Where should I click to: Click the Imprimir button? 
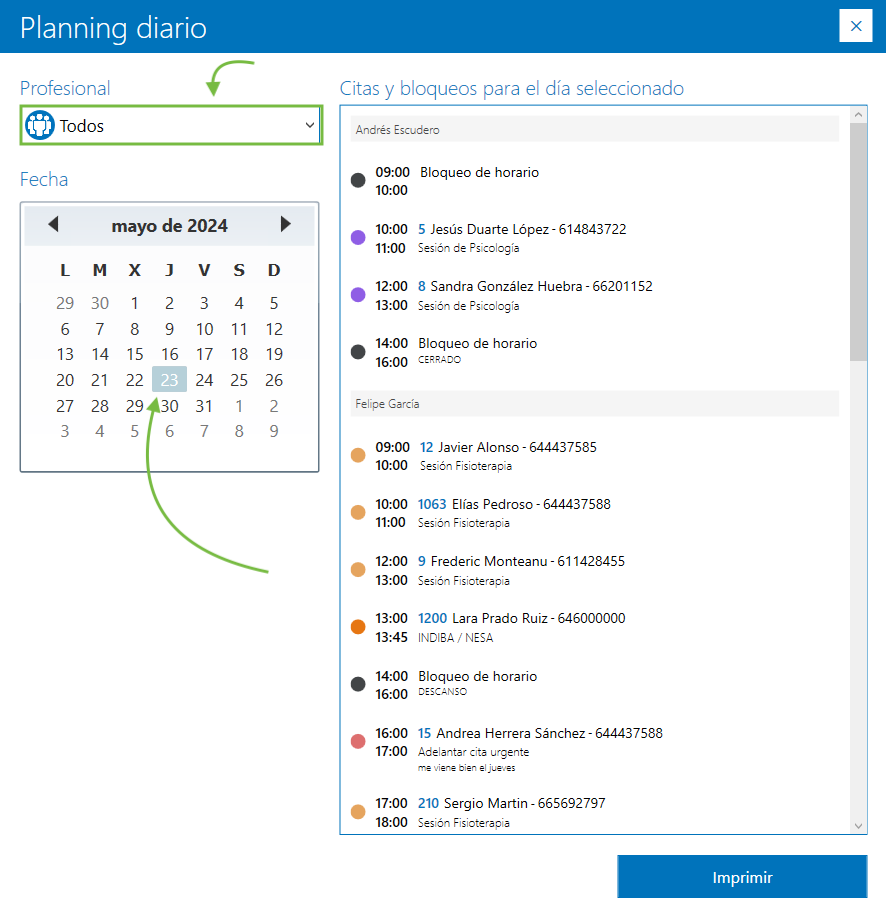coord(742,877)
